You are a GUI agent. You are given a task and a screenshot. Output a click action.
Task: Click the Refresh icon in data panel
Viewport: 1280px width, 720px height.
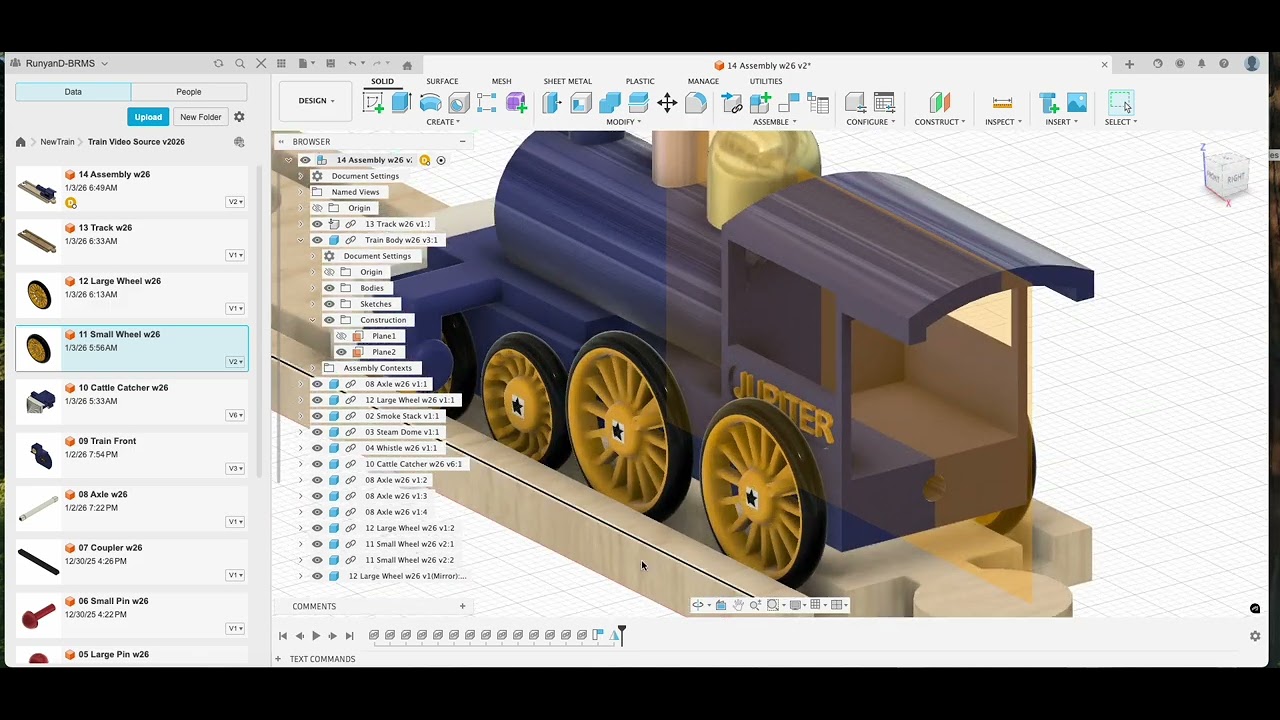click(x=218, y=63)
